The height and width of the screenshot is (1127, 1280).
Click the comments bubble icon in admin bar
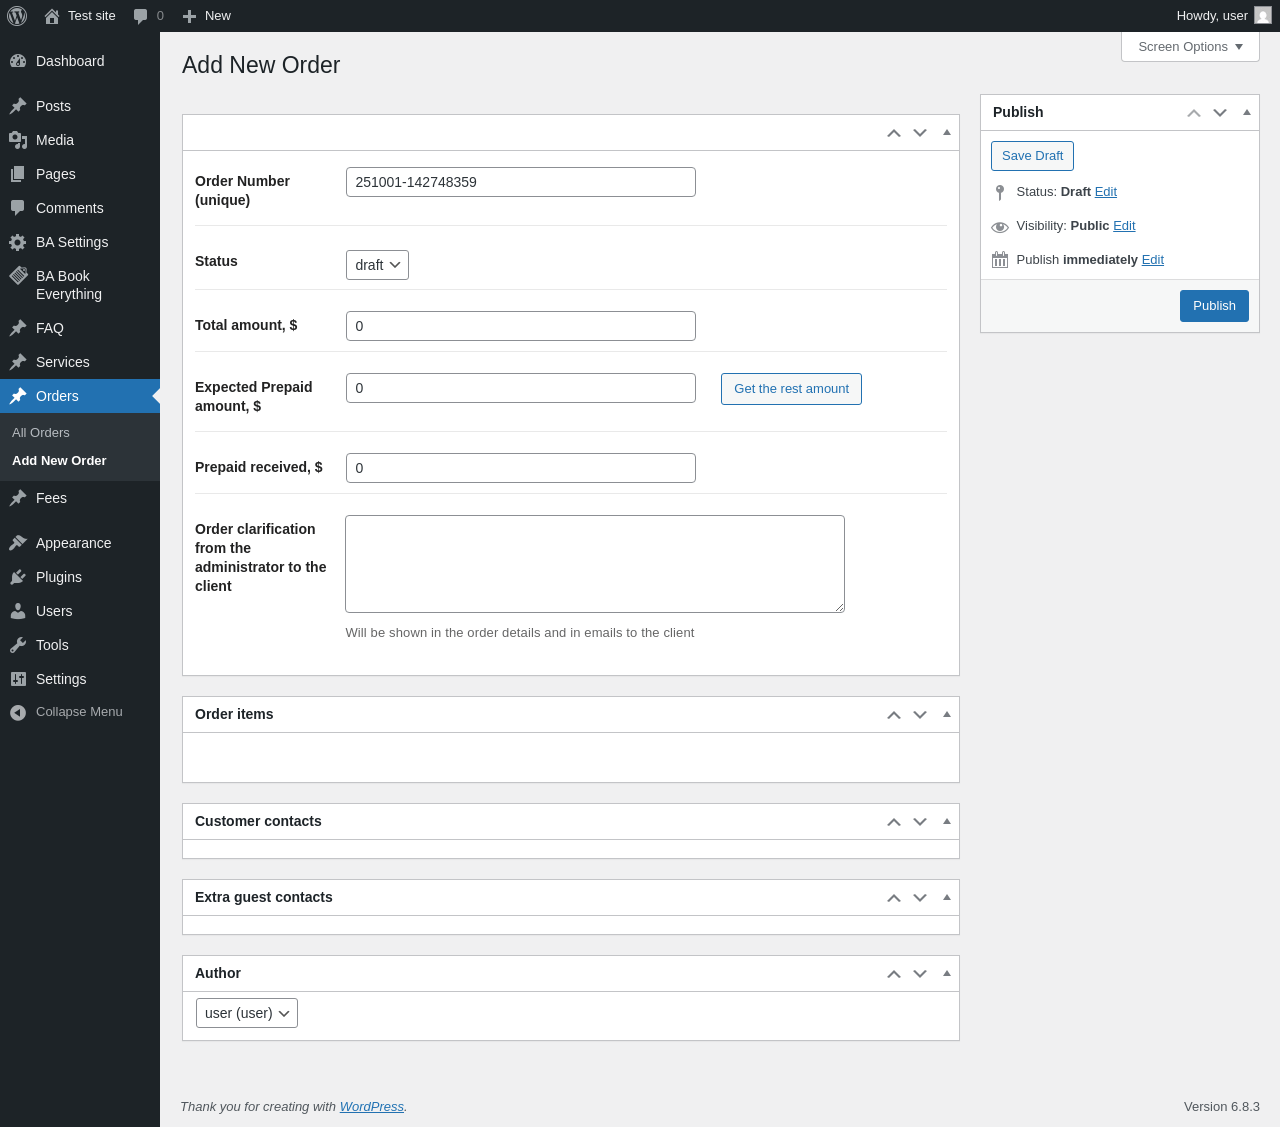pyautogui.click(x=141, y=16)
